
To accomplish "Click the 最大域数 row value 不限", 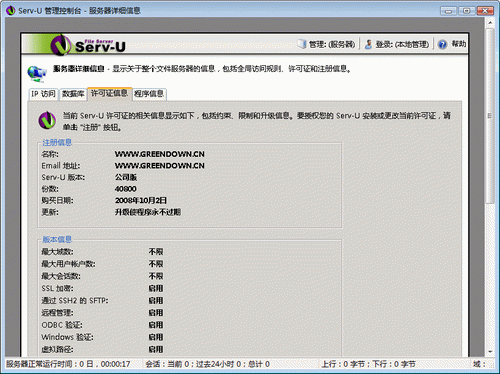I will coord(156,252).
